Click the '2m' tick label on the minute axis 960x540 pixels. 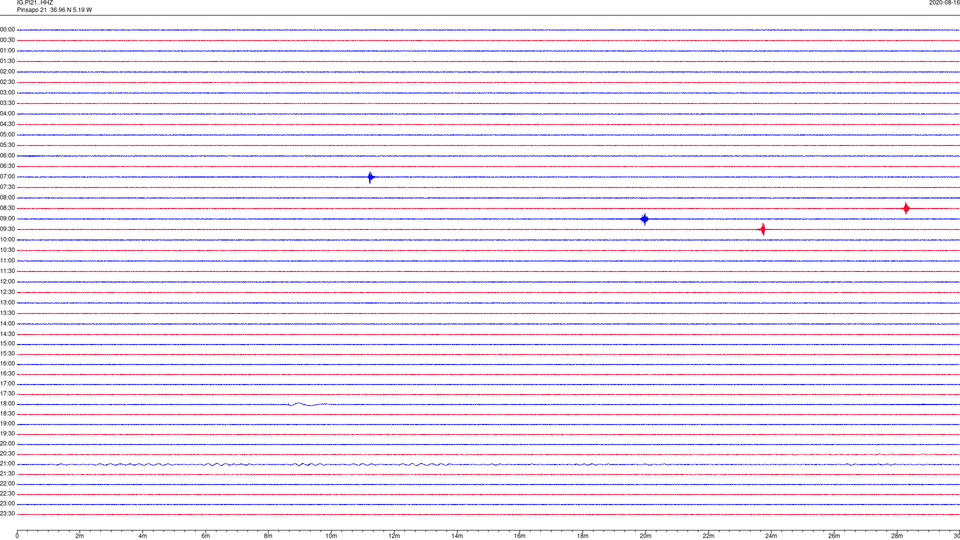(x=80, y=536)
